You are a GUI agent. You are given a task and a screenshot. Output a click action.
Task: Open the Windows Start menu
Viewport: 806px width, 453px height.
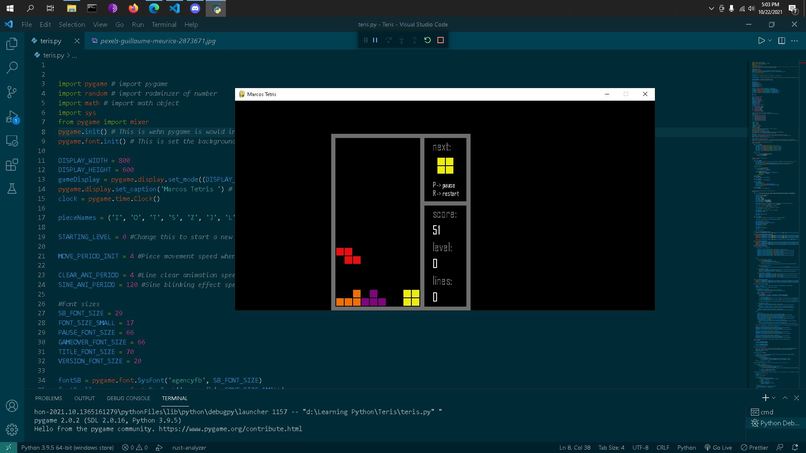(x=10, y=8)
